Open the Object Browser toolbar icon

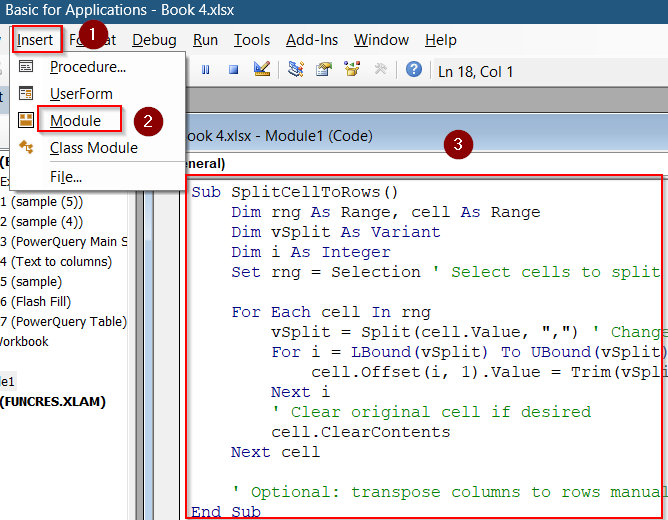coord(352,69)
